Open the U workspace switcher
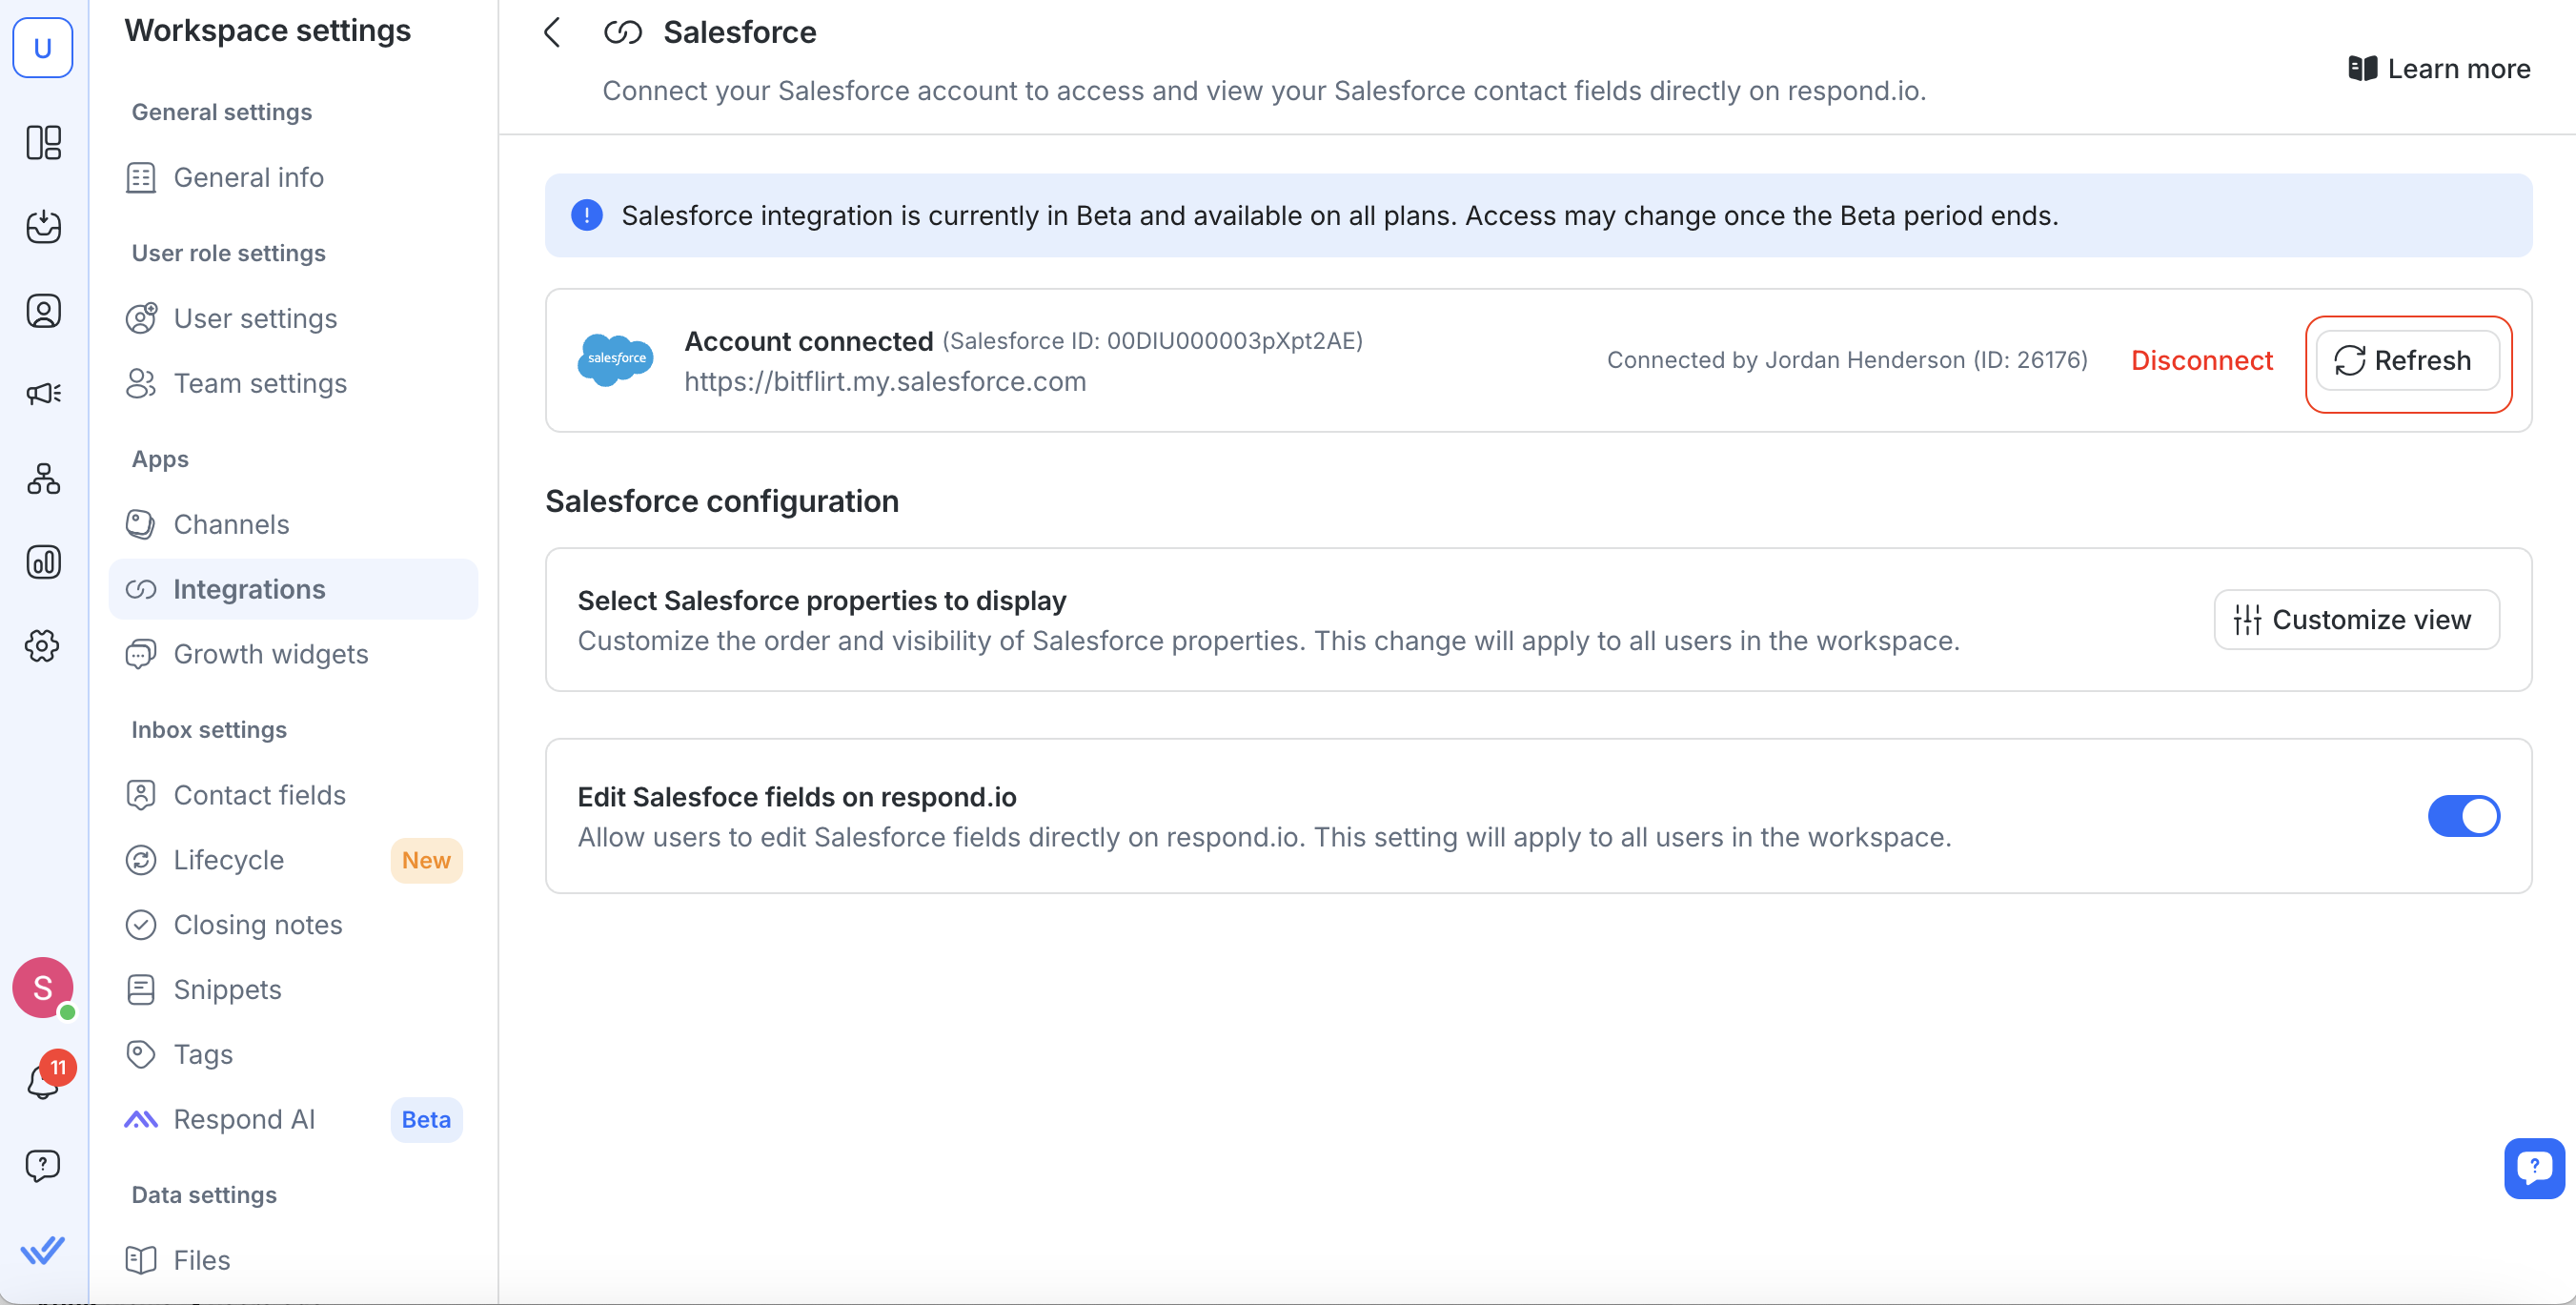Viewport: 2576px width, 1305px height. coord(43,47)
